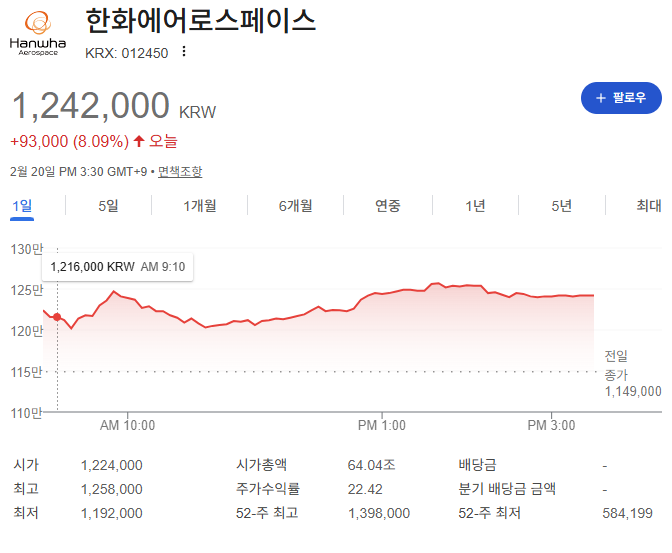Show the 6개월 chart range
672x553 pixels.
tap(295, 206)
